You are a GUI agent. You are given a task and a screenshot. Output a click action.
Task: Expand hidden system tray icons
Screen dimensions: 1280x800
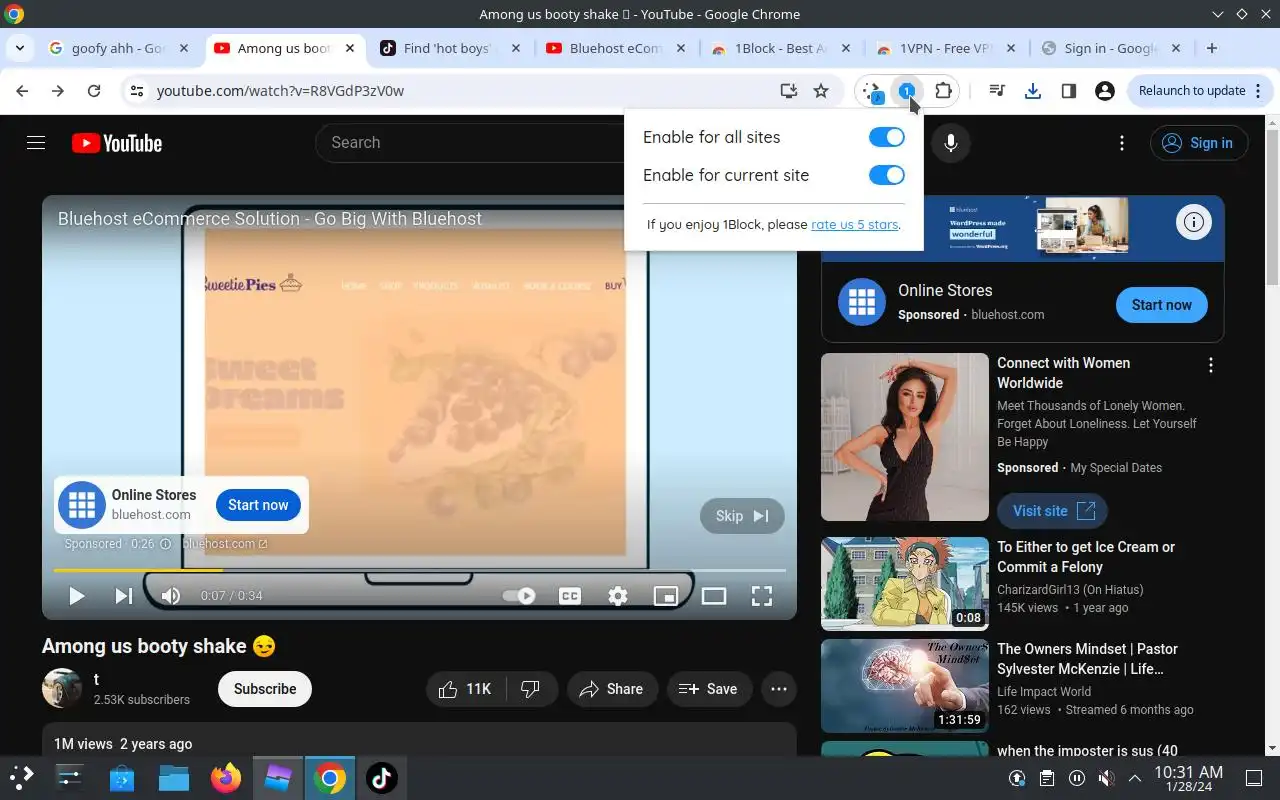[x=1135, y=778]
